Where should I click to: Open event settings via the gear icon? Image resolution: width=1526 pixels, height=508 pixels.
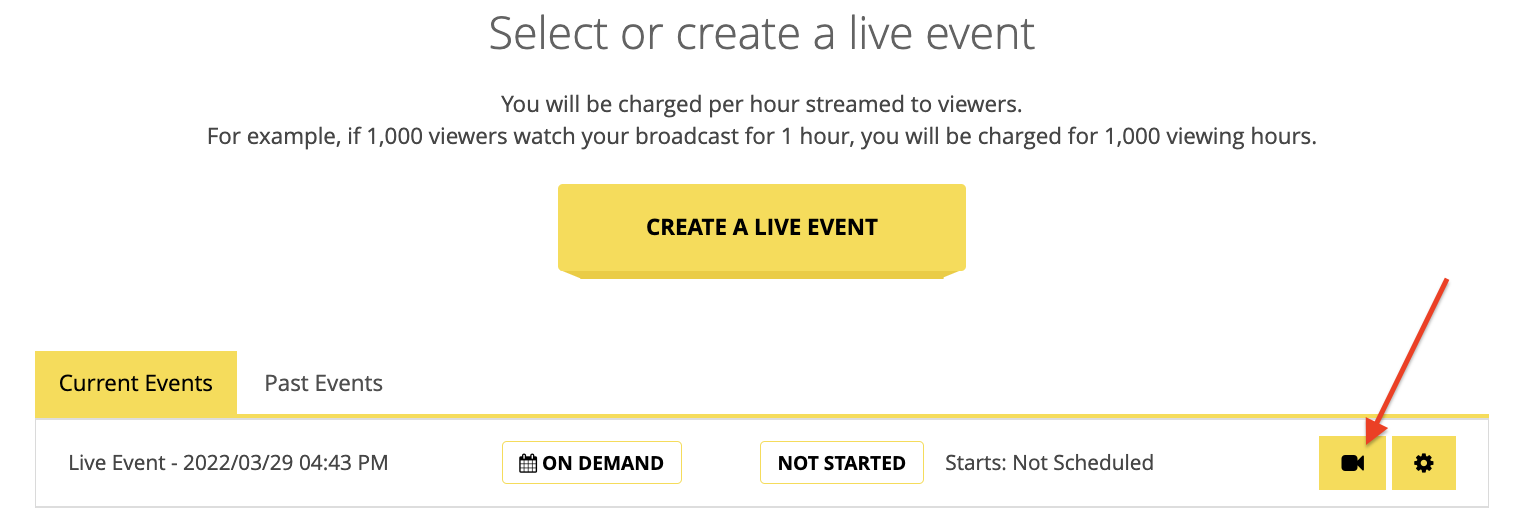coord(1424,463)
